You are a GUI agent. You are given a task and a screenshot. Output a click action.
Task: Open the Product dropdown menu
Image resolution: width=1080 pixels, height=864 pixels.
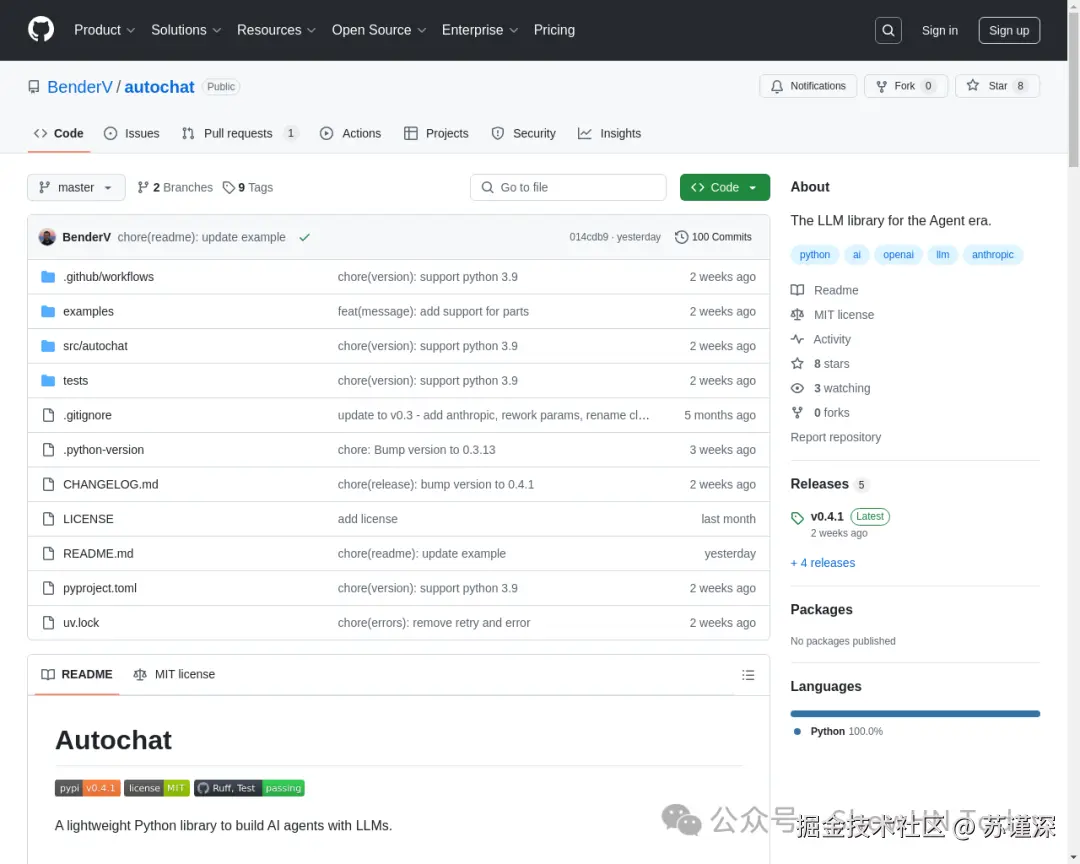click(x=104, y=30)
